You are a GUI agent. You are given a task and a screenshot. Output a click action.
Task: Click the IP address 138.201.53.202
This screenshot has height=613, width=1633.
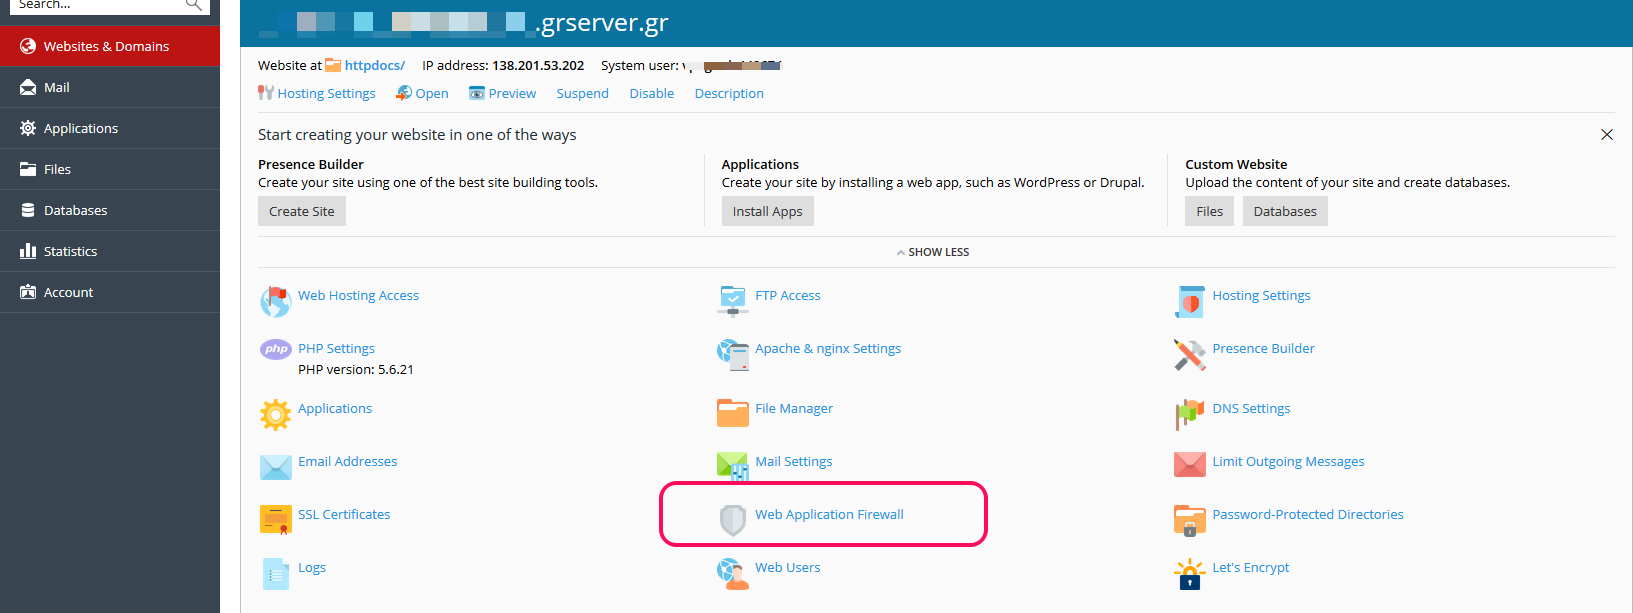point(538,65)
